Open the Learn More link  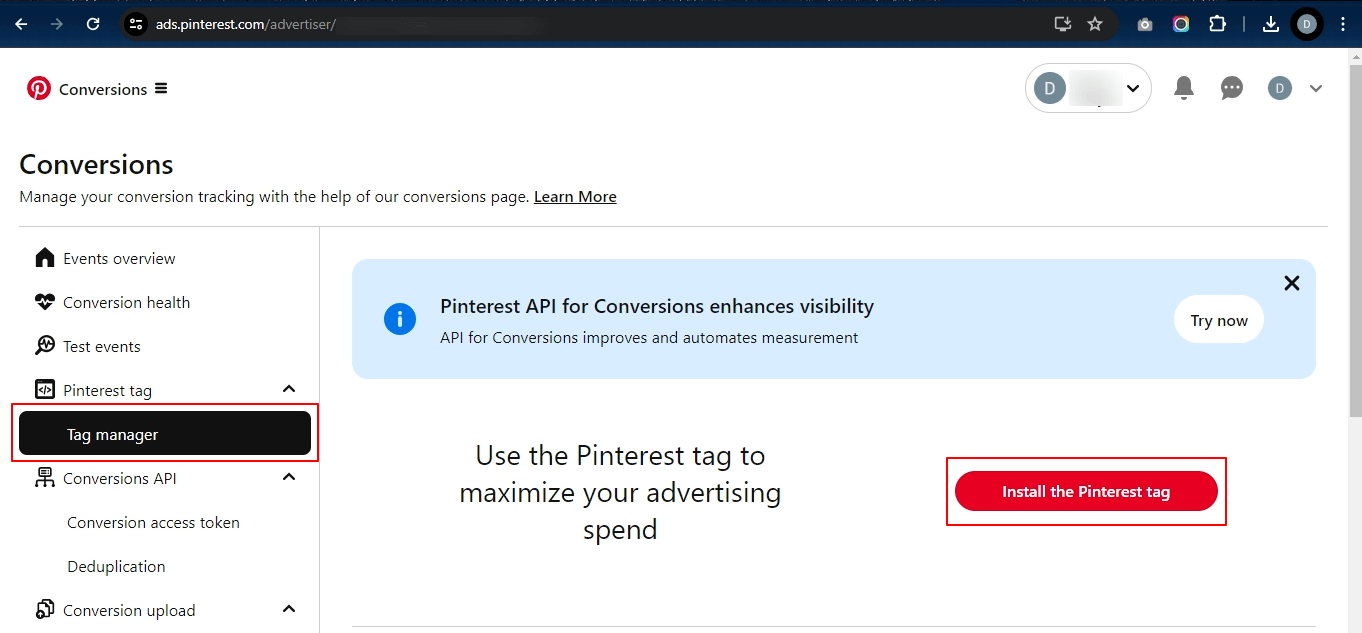point(575,197)
